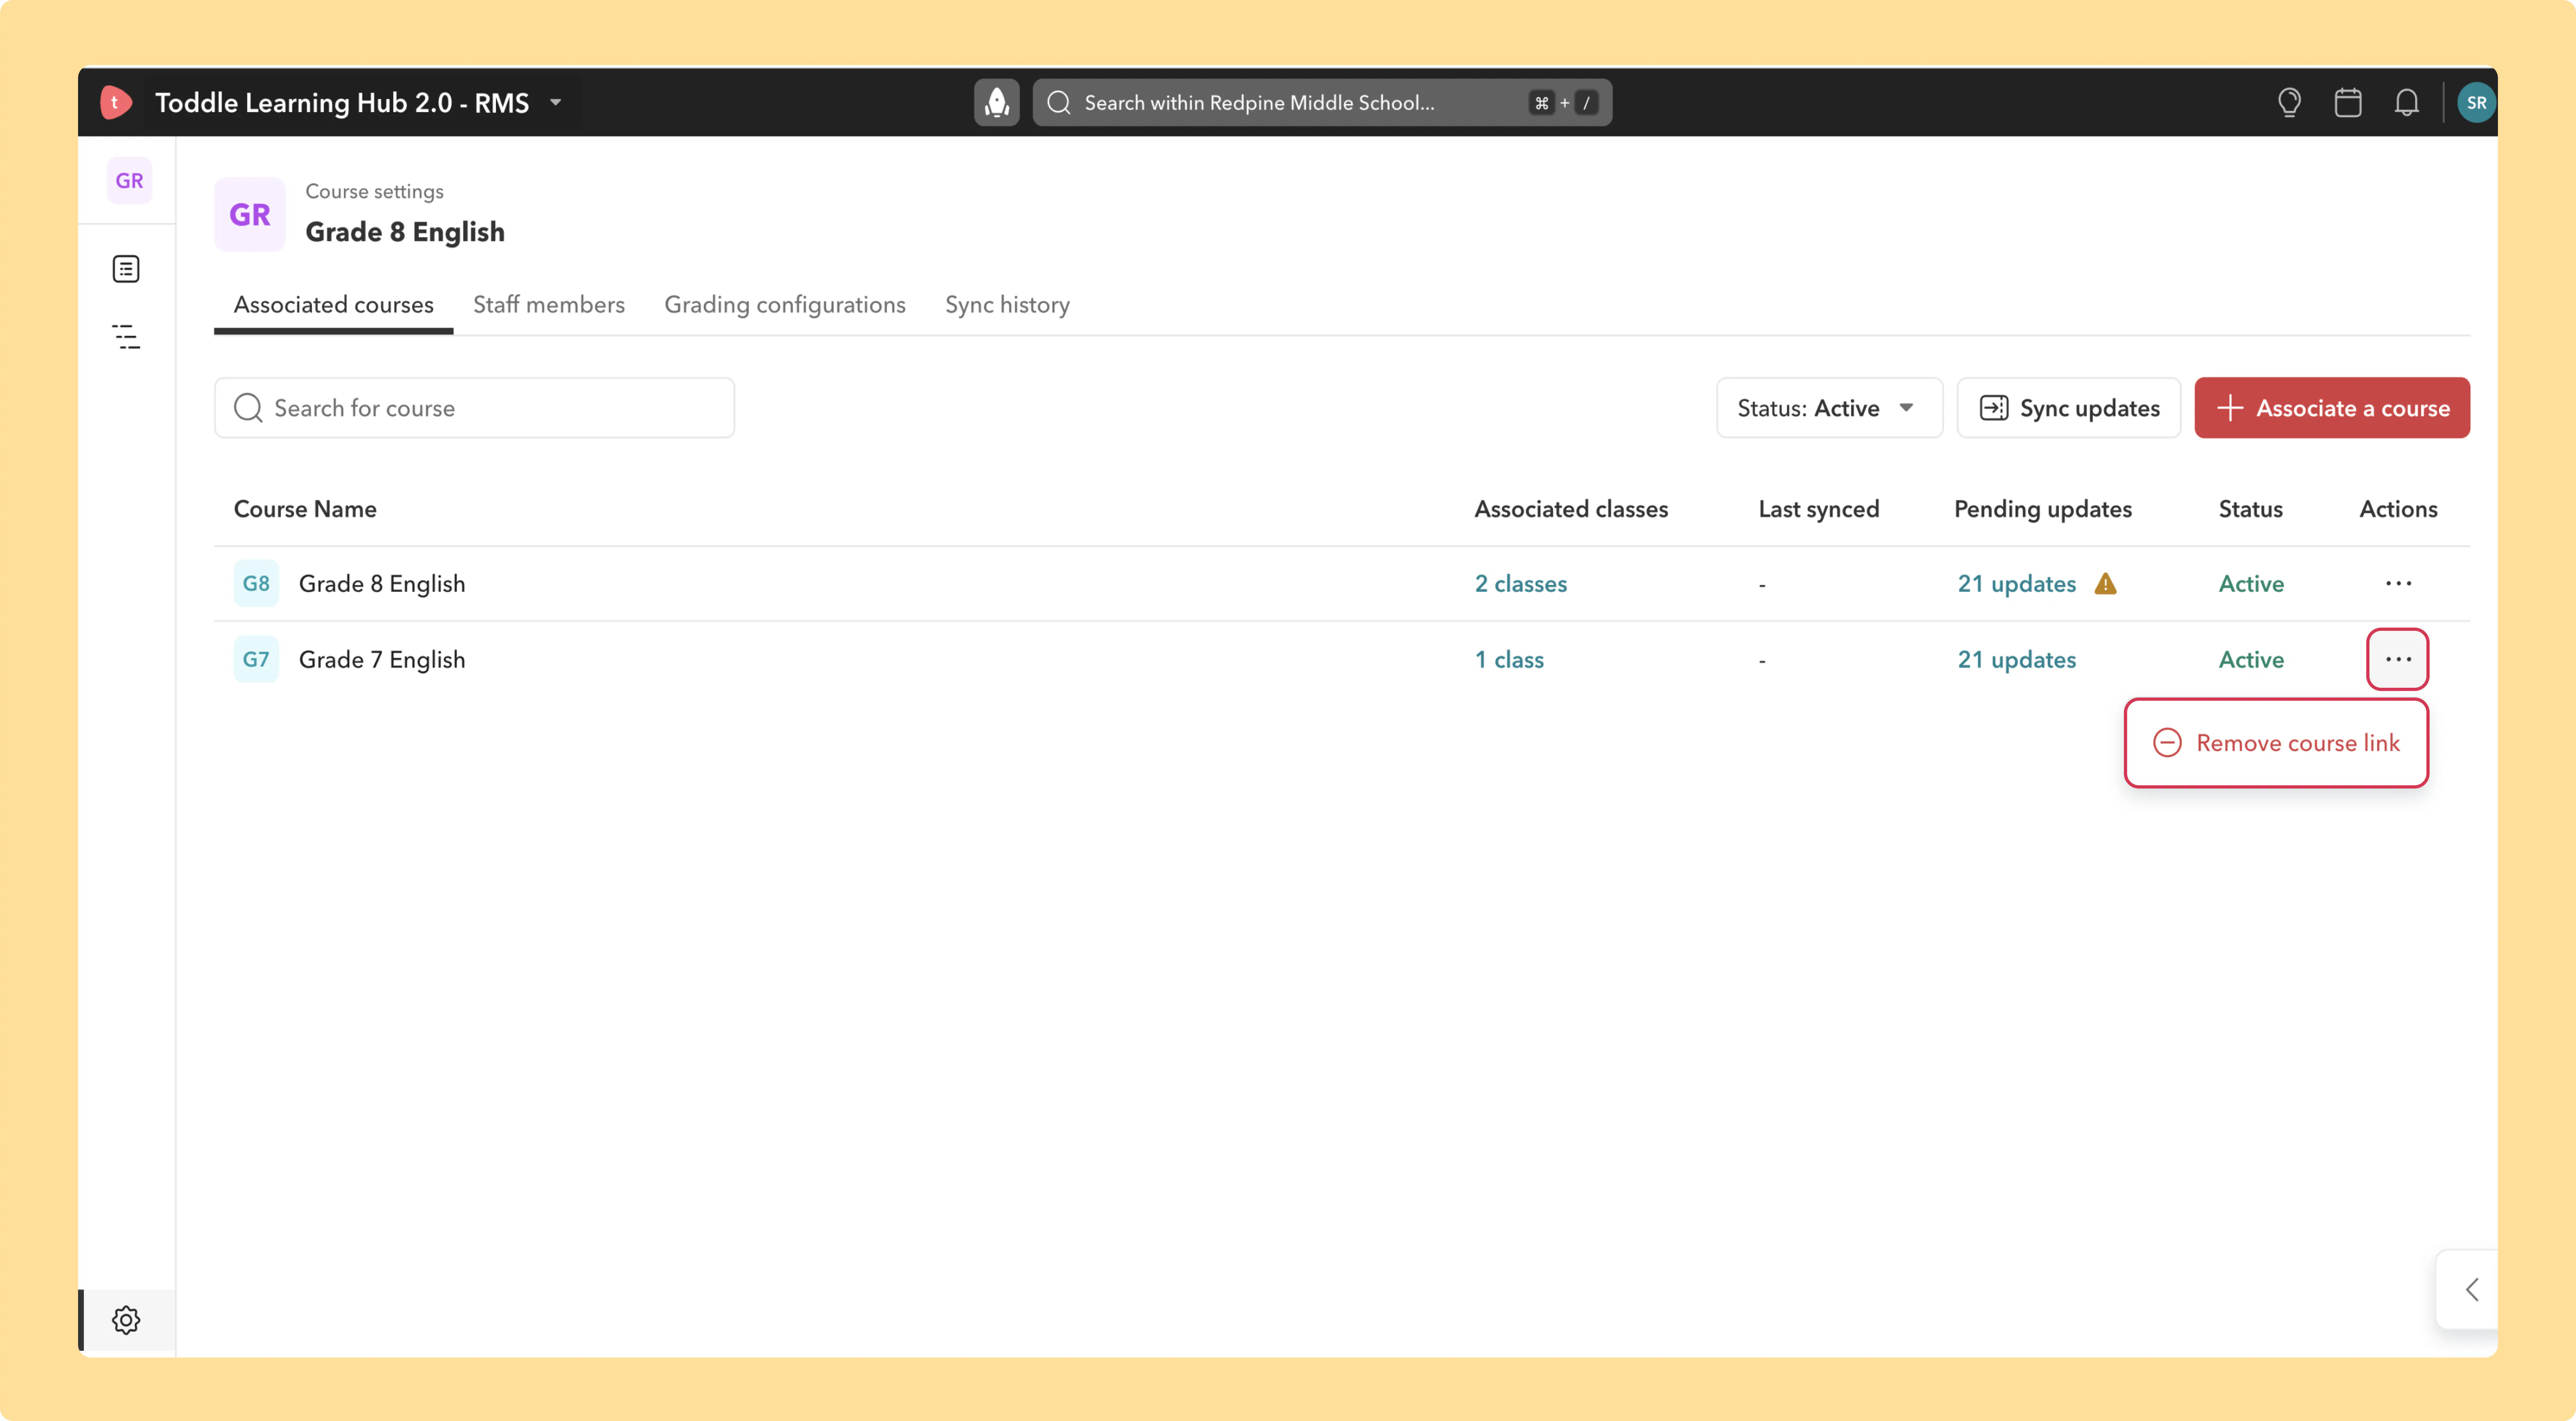The height and width of the screenshot is (1421, 2576).
Task: Click the large GR course avatar
Action: coord(250,214)
